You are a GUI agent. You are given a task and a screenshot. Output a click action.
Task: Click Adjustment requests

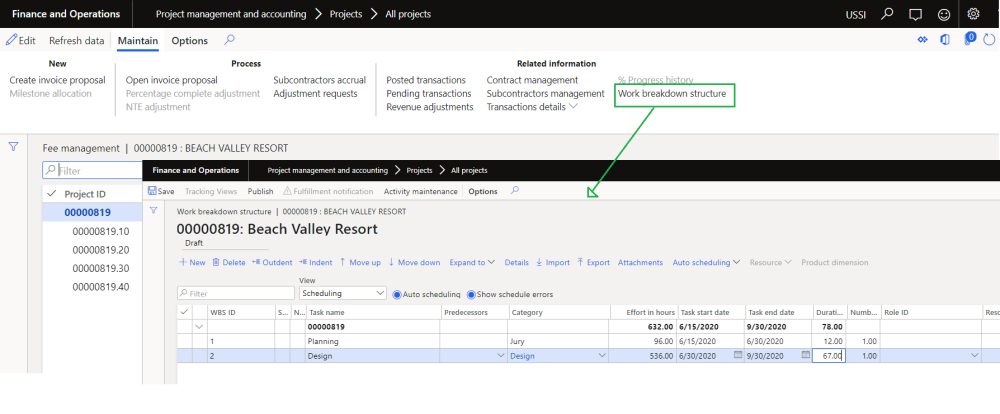[315, 93]
